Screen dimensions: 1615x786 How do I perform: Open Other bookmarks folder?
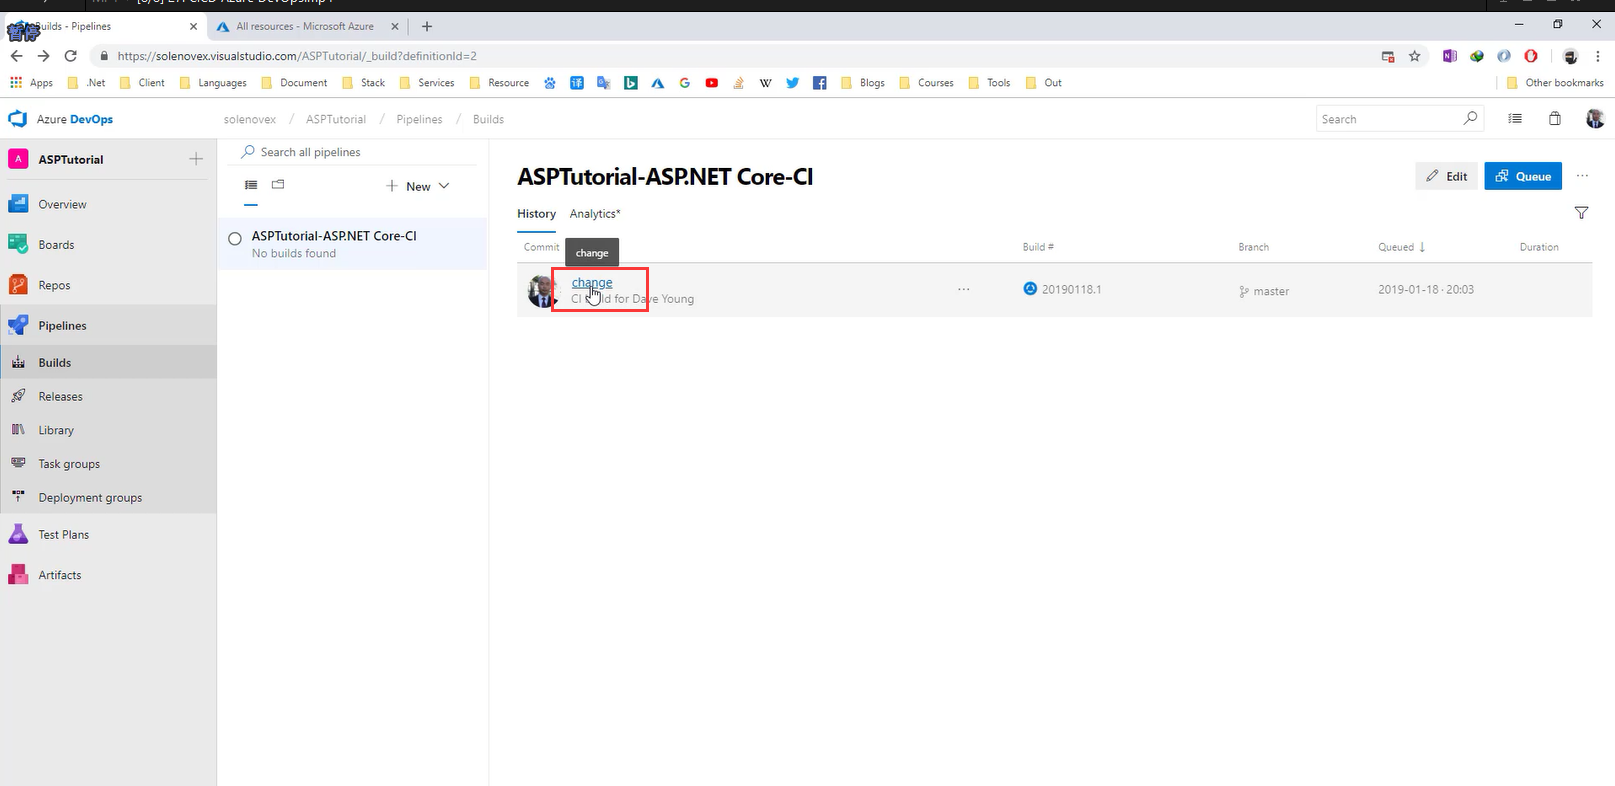pyautogui.click(x=1555, y=83)
